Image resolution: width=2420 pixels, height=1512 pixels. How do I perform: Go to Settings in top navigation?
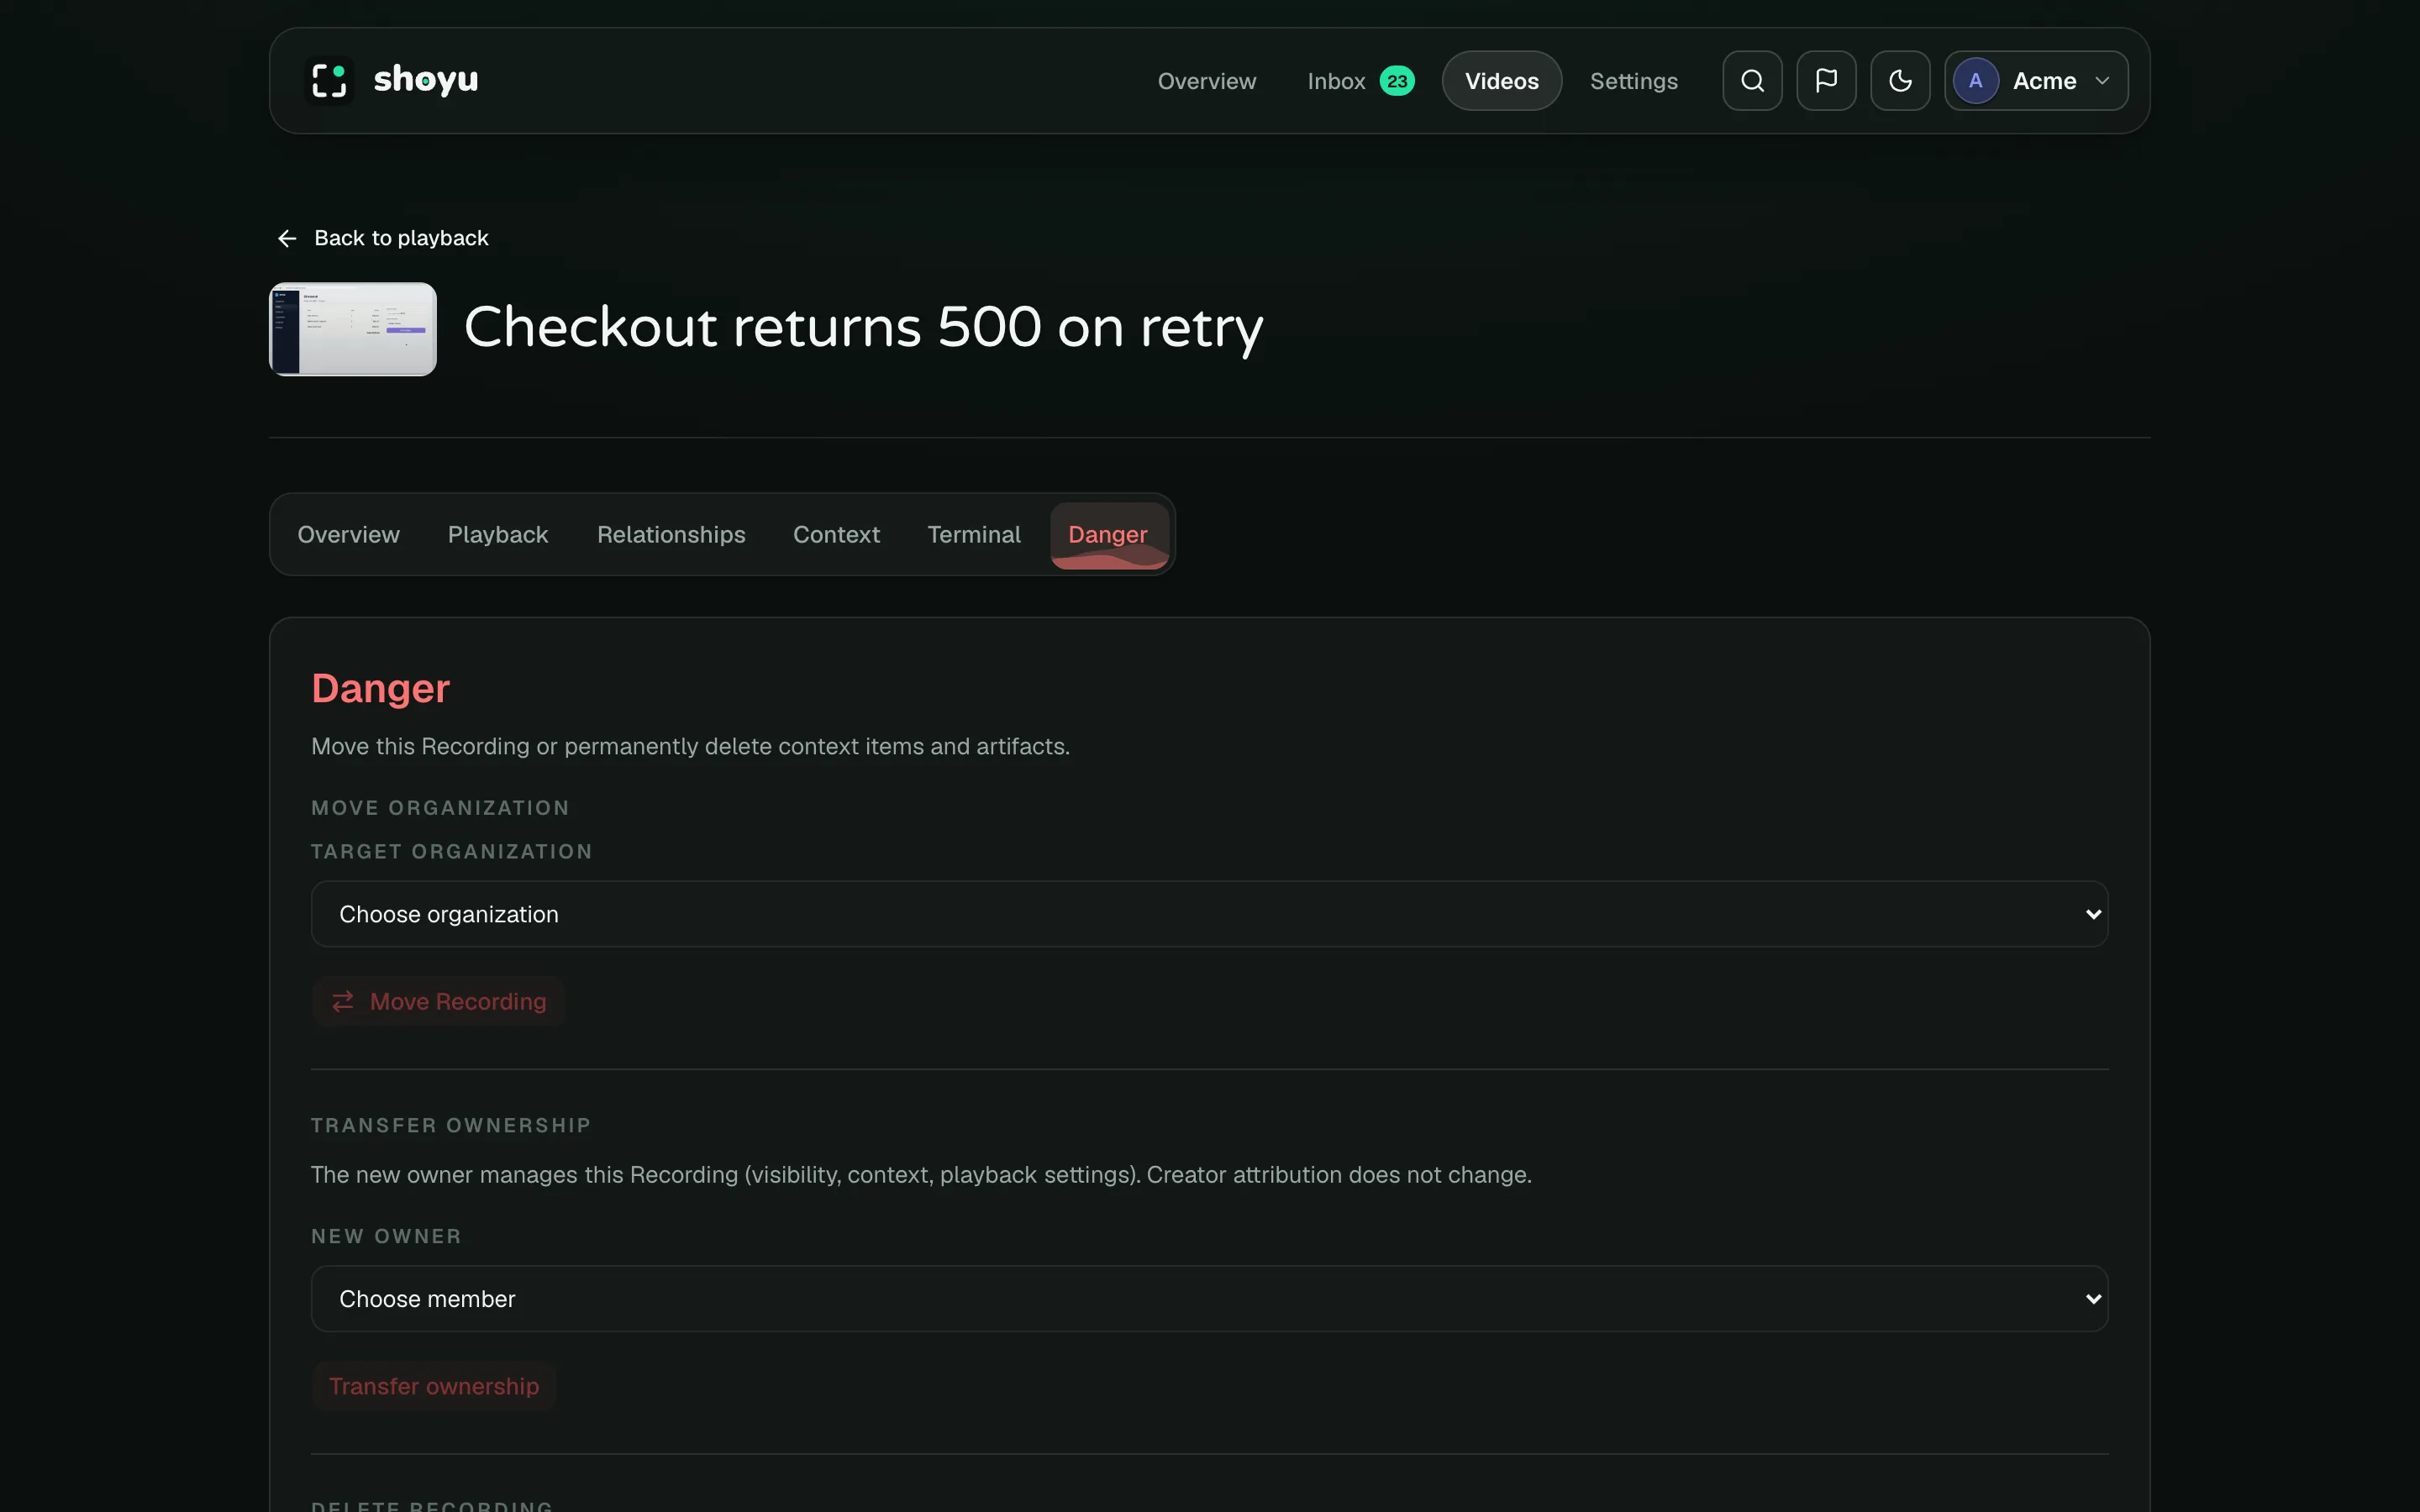pyautogui.click(x=1633, y=81)
